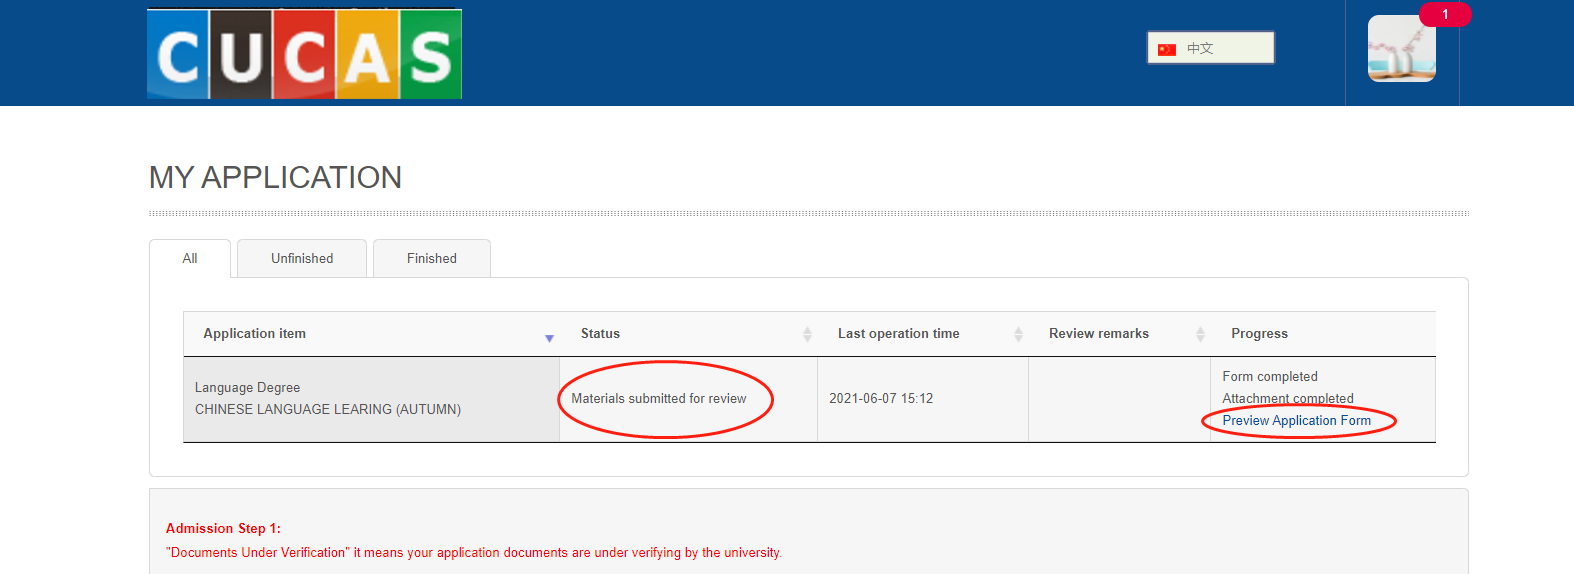Click the Attachment completed progress text
1574x574 pixels.
[1287, 398]
